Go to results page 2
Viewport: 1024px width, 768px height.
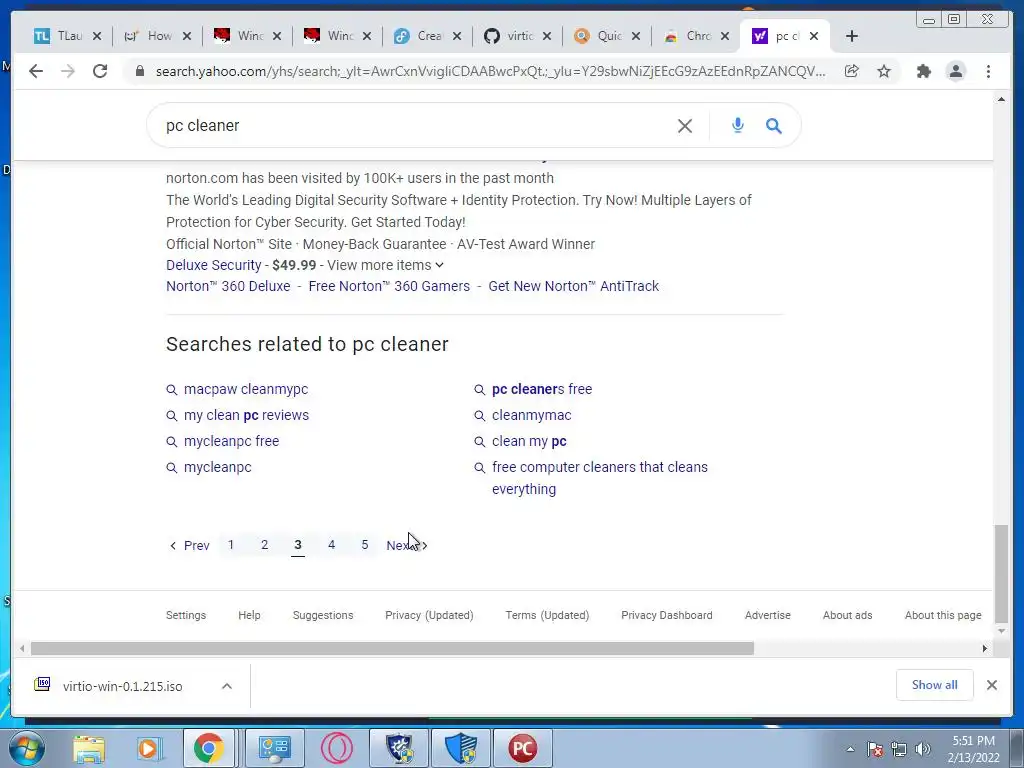tap(264, 545)
